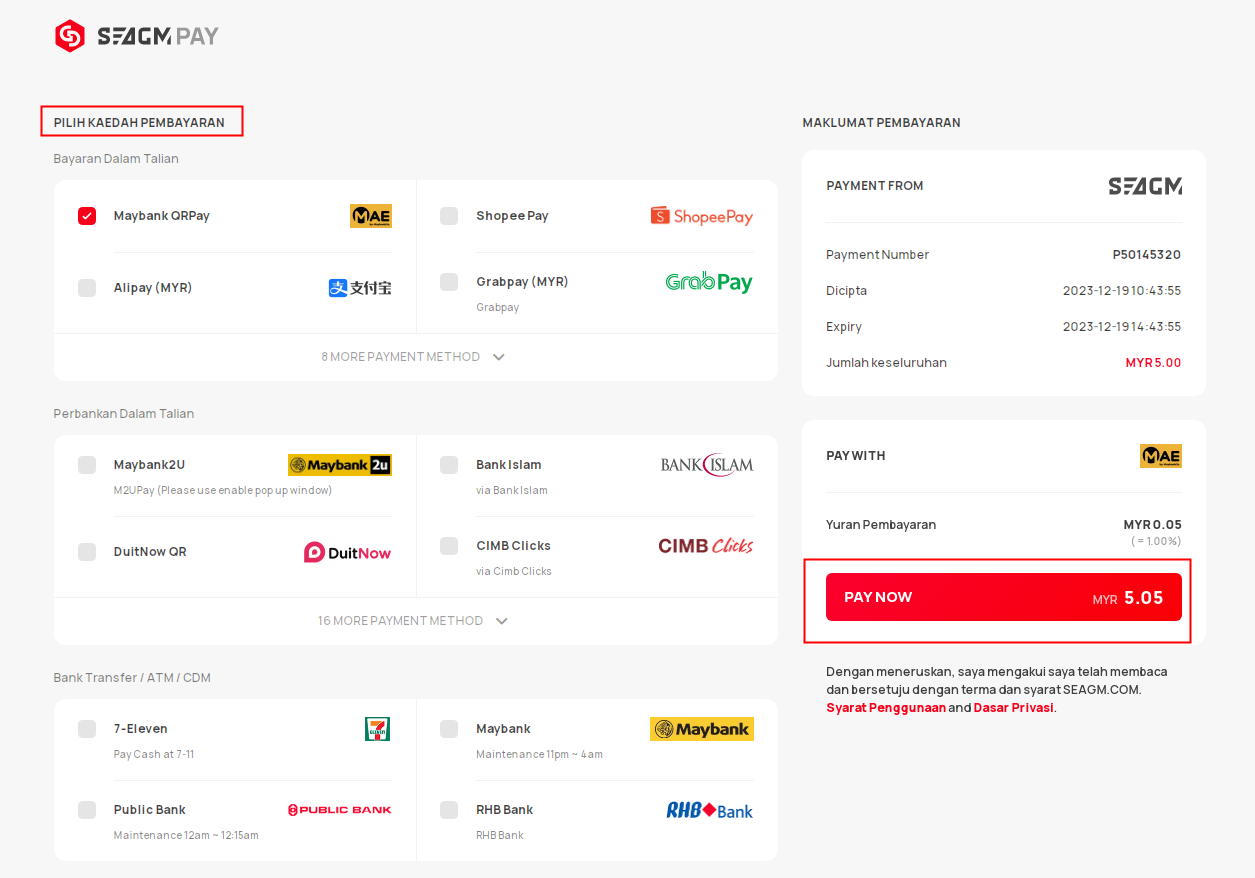This screenshot has width=1255, height=878.
Task: Click the RHB Bank logo
Action: click(710, 810)
